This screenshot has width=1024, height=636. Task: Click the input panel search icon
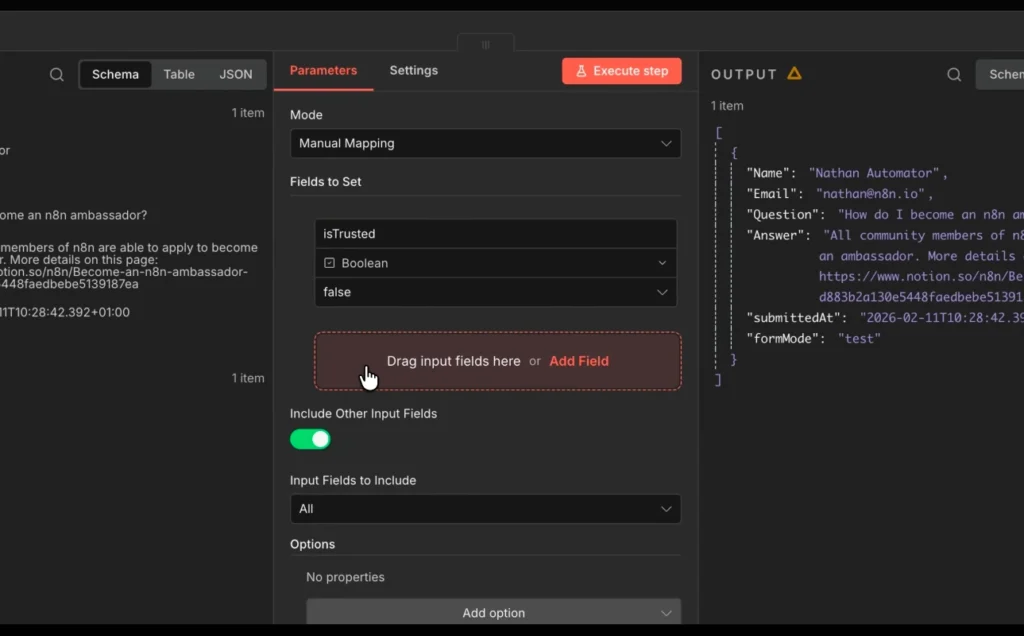tap(57, 74)
